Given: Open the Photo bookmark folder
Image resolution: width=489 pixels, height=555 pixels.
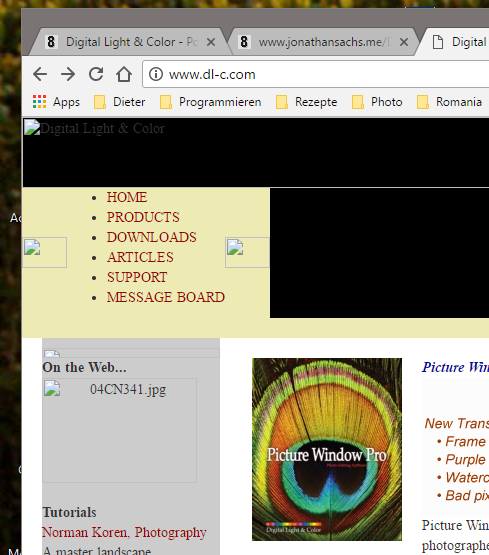Looking at the screenshot, I should (x=377, y=102).
